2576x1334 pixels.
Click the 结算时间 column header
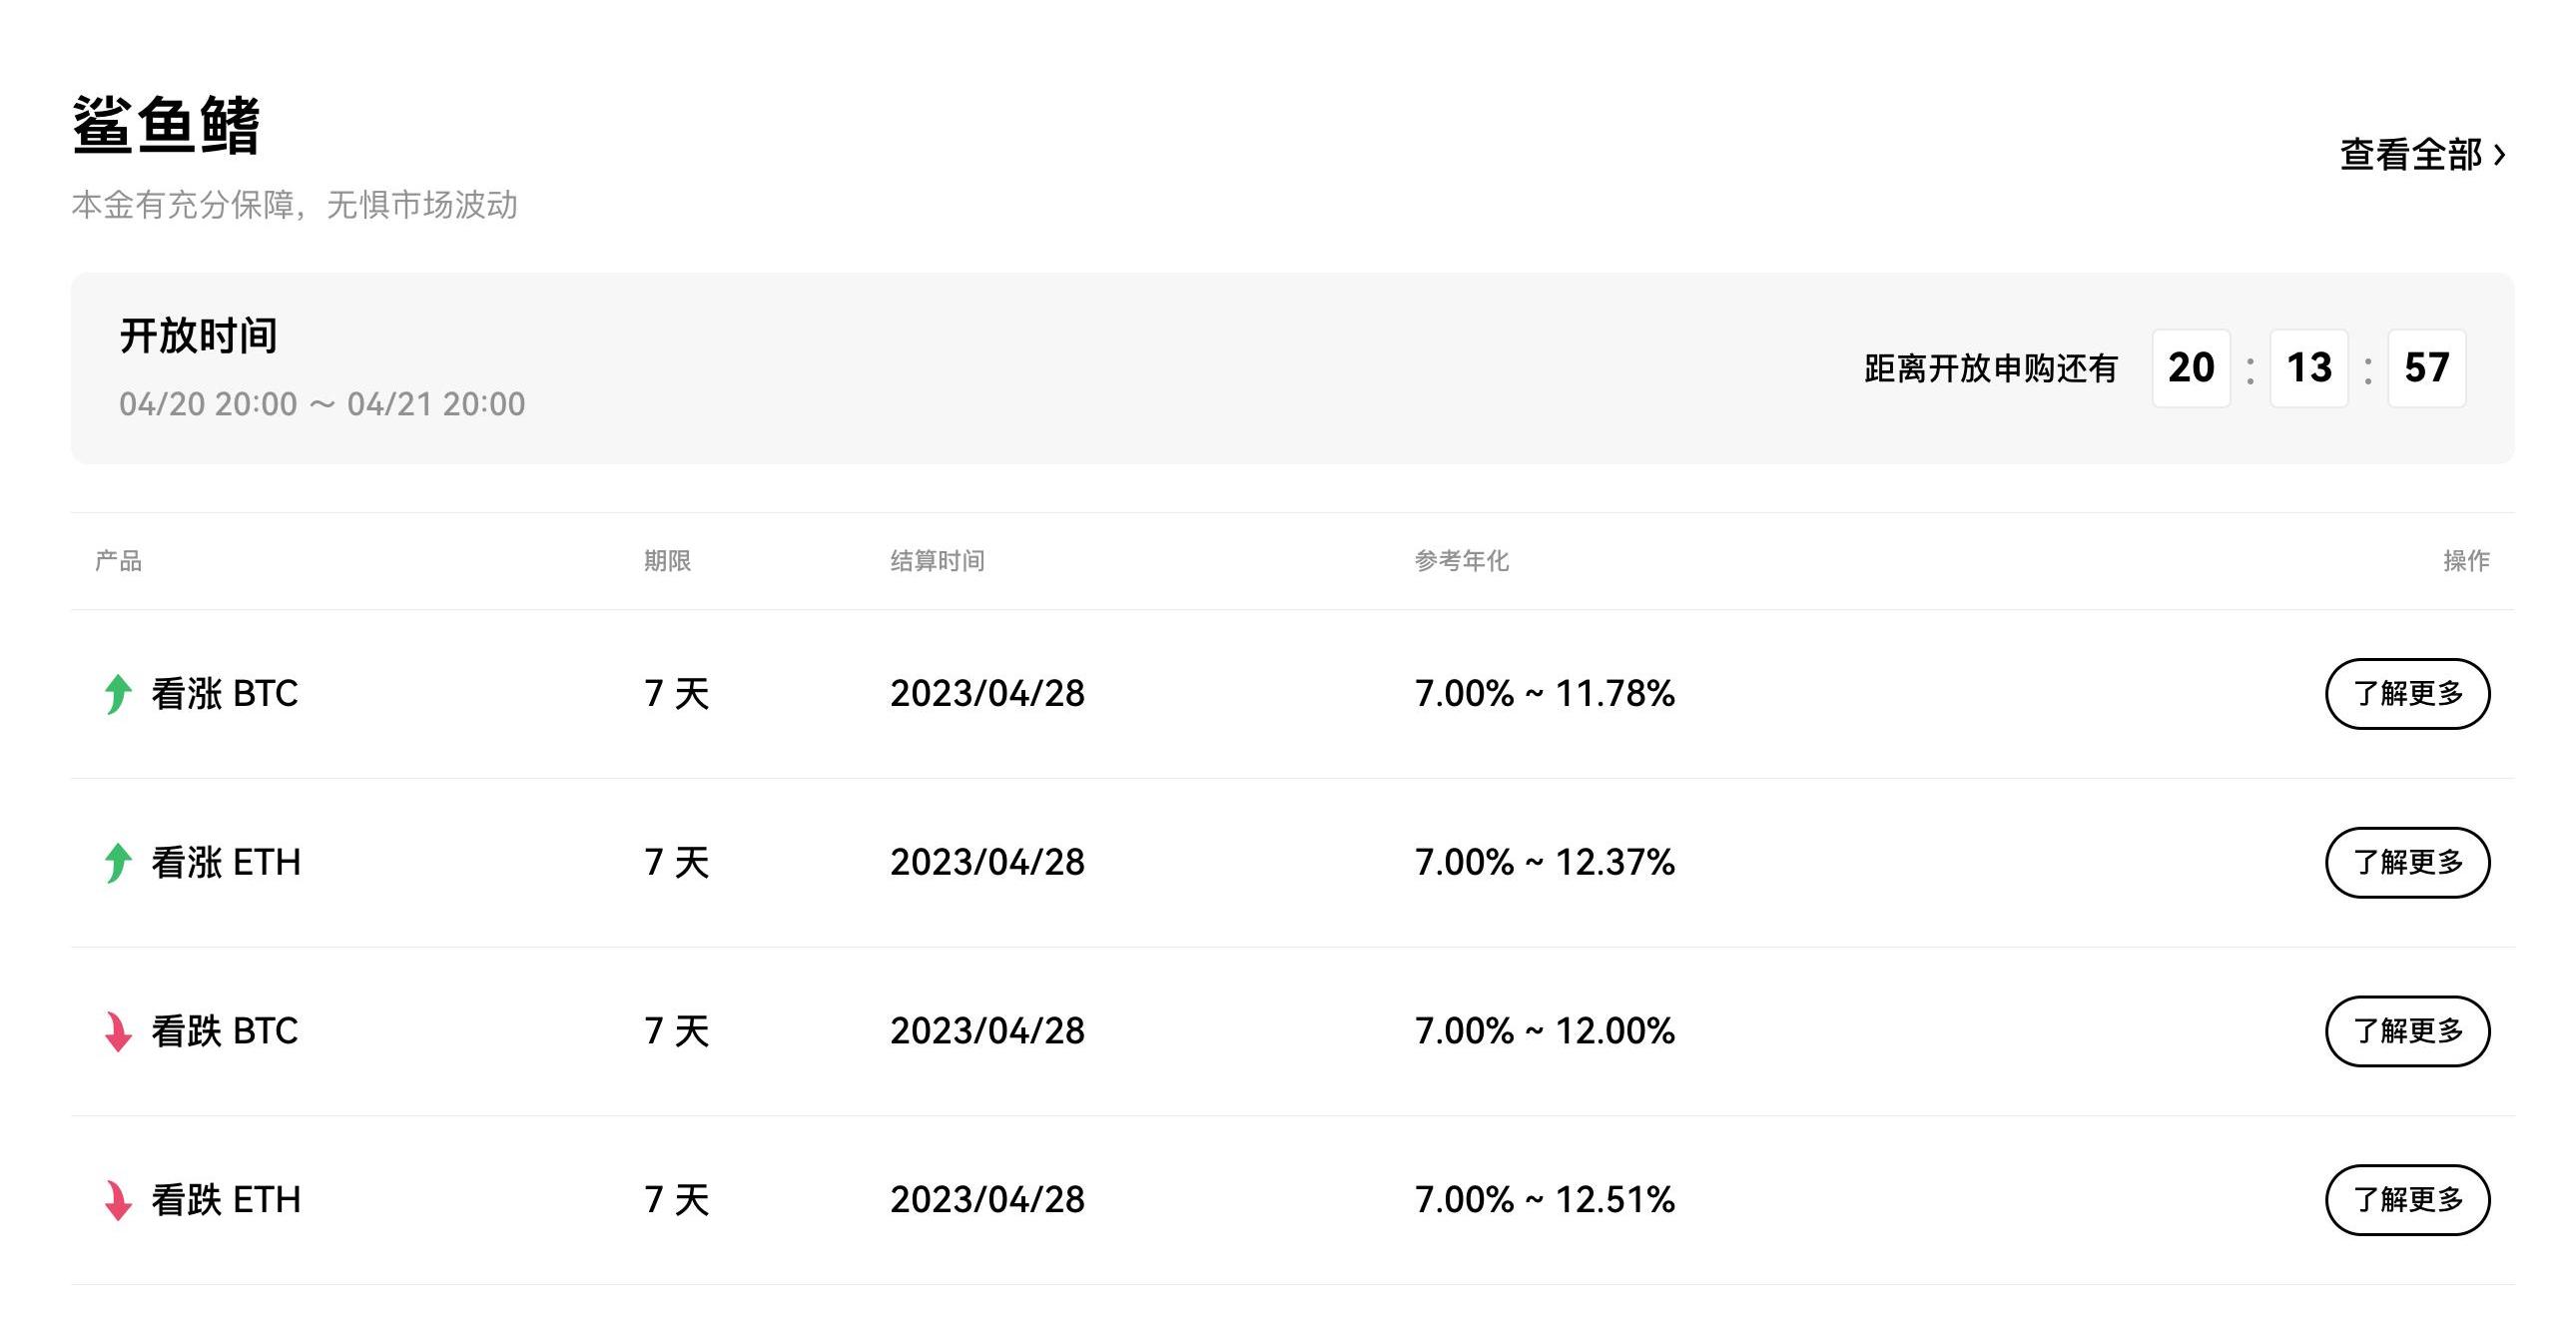coord(937,561)
